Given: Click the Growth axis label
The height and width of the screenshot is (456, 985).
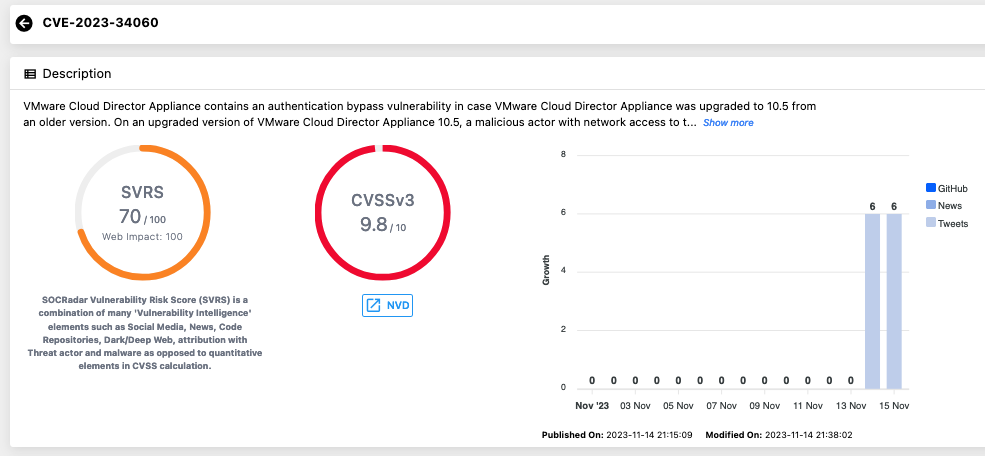Looking at the screenshot, I should pos(546,270).
